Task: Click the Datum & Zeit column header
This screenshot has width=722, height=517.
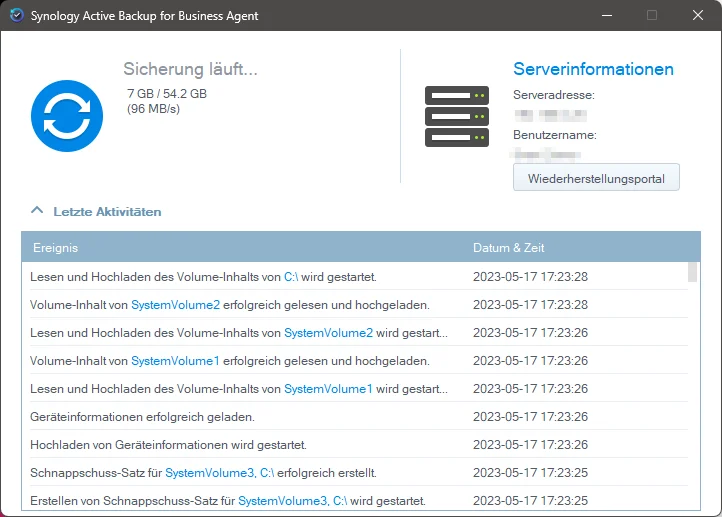Action: pyautogui.click(x=508, y=248)
